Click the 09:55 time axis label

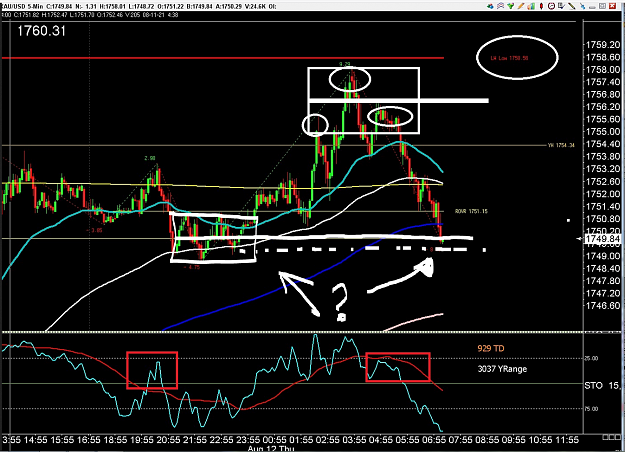513,440
